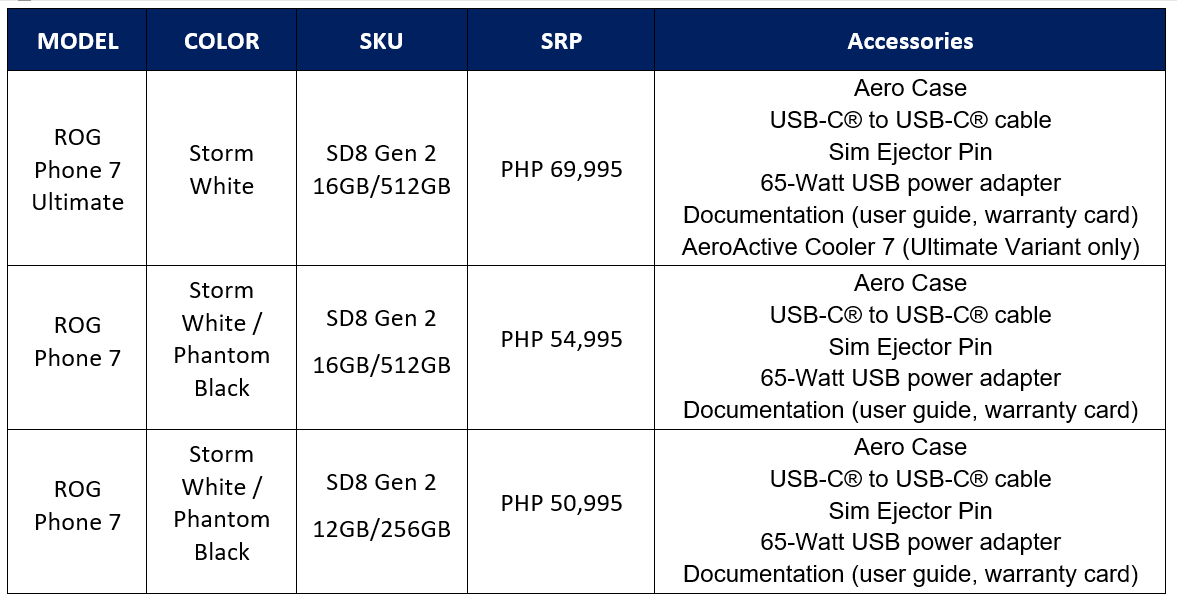1177x605 pixels.
Task: Click the PHP 69,995 price cell
Action: pyautogui.click(x=561, y=169)
